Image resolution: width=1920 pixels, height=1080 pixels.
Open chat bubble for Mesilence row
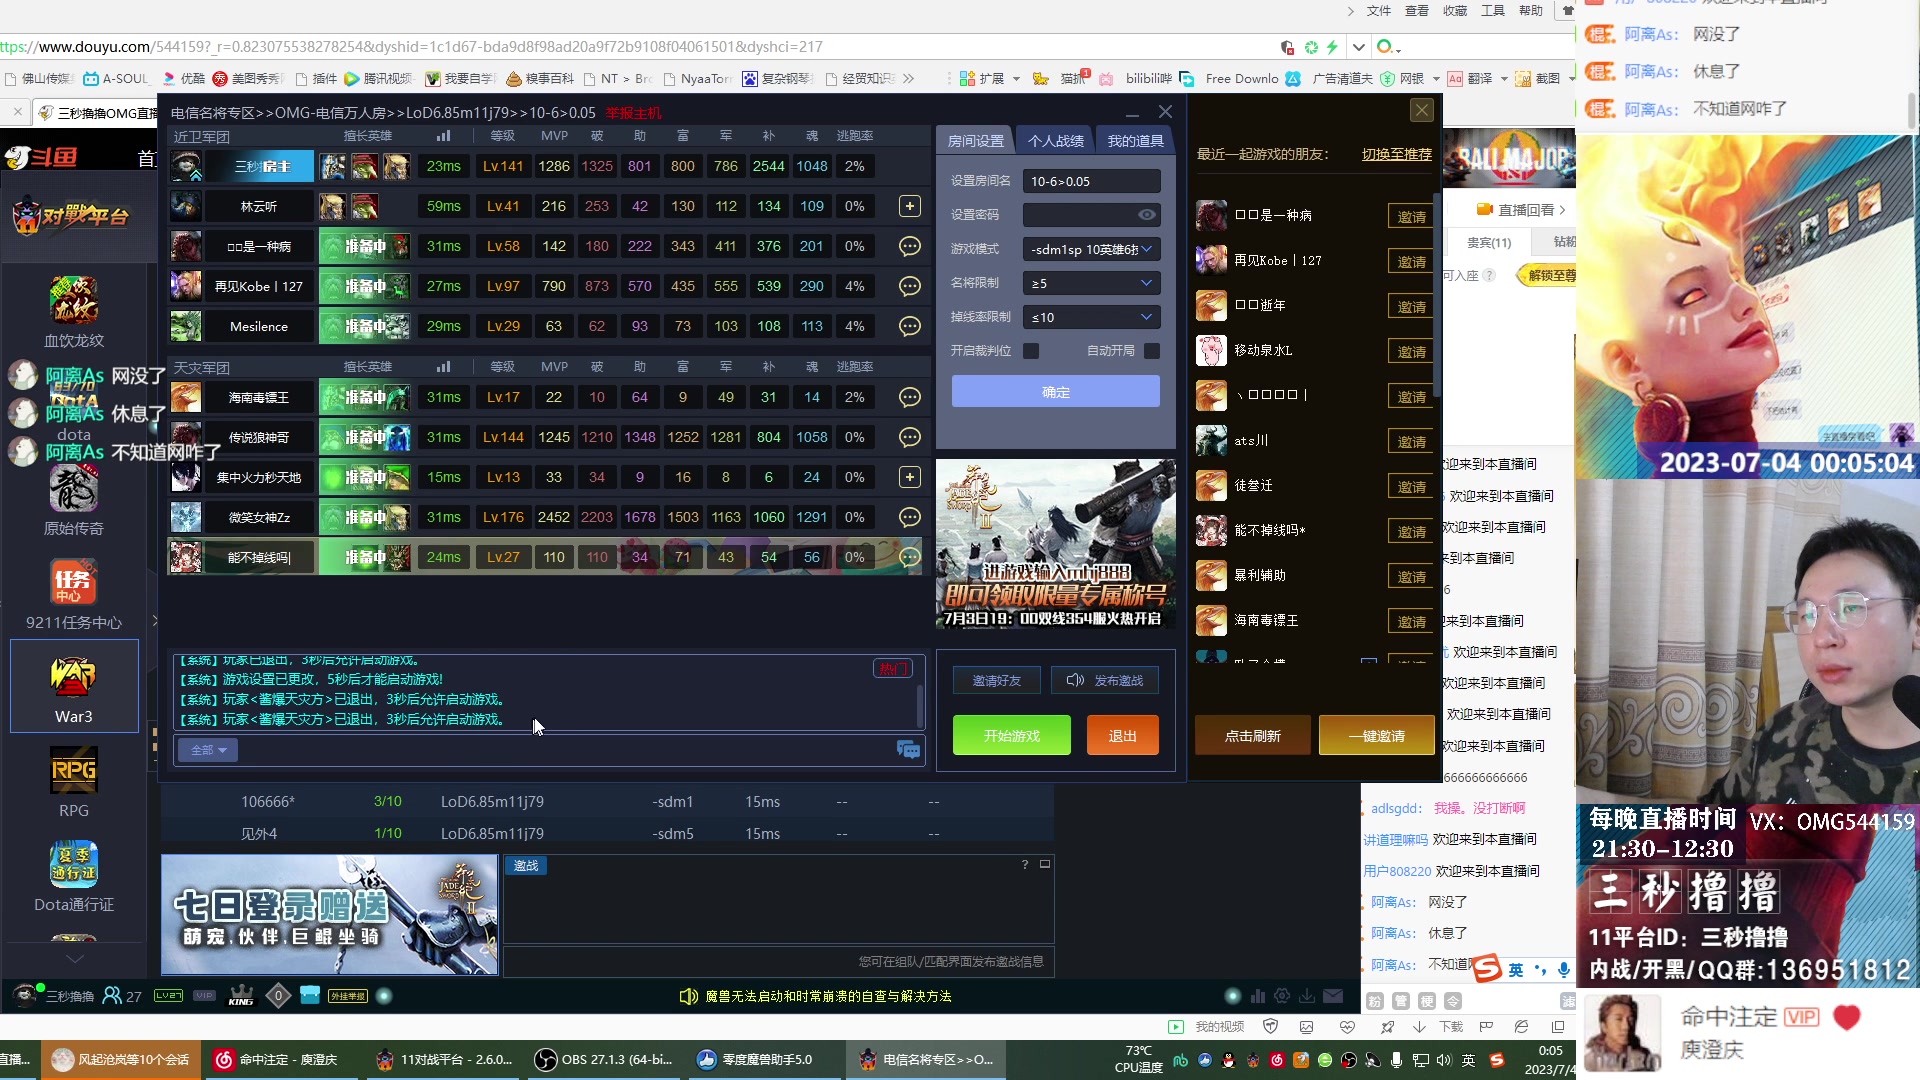coord(909,326)
